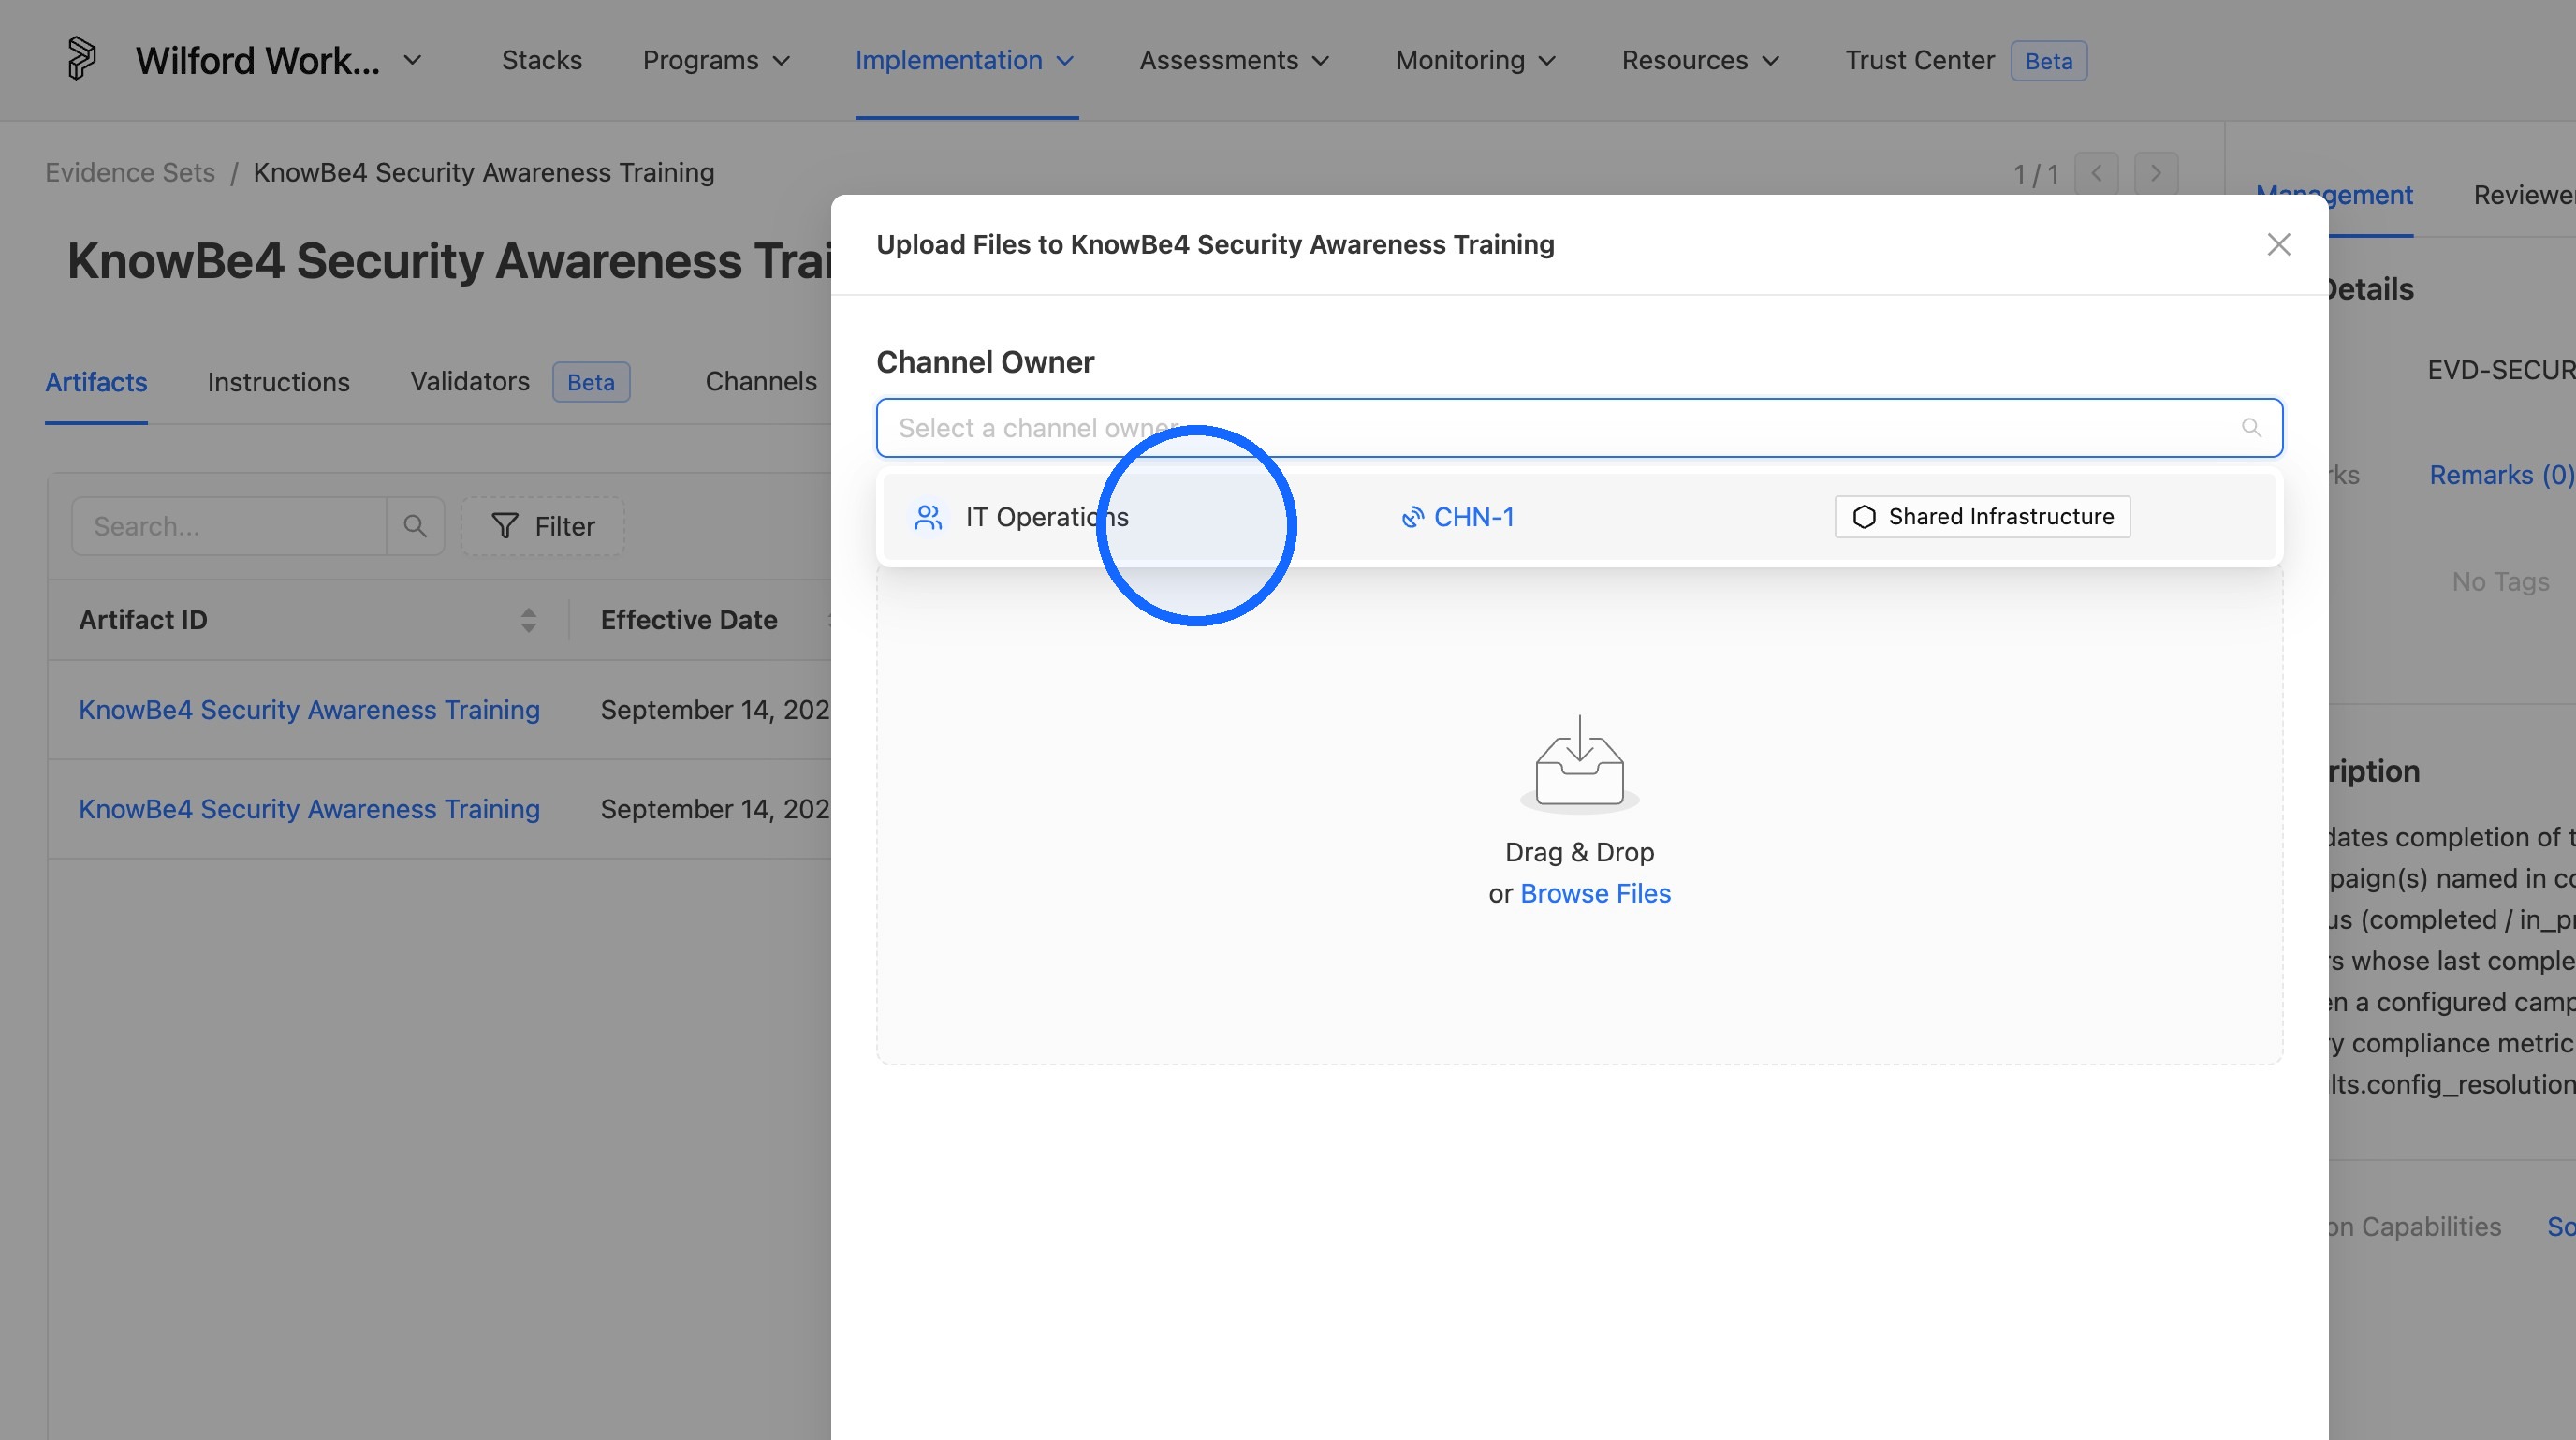Click the channel owner search magnifier icon
The width and height of the screenshot is (2576, 1440).
tap(2251, 428)
